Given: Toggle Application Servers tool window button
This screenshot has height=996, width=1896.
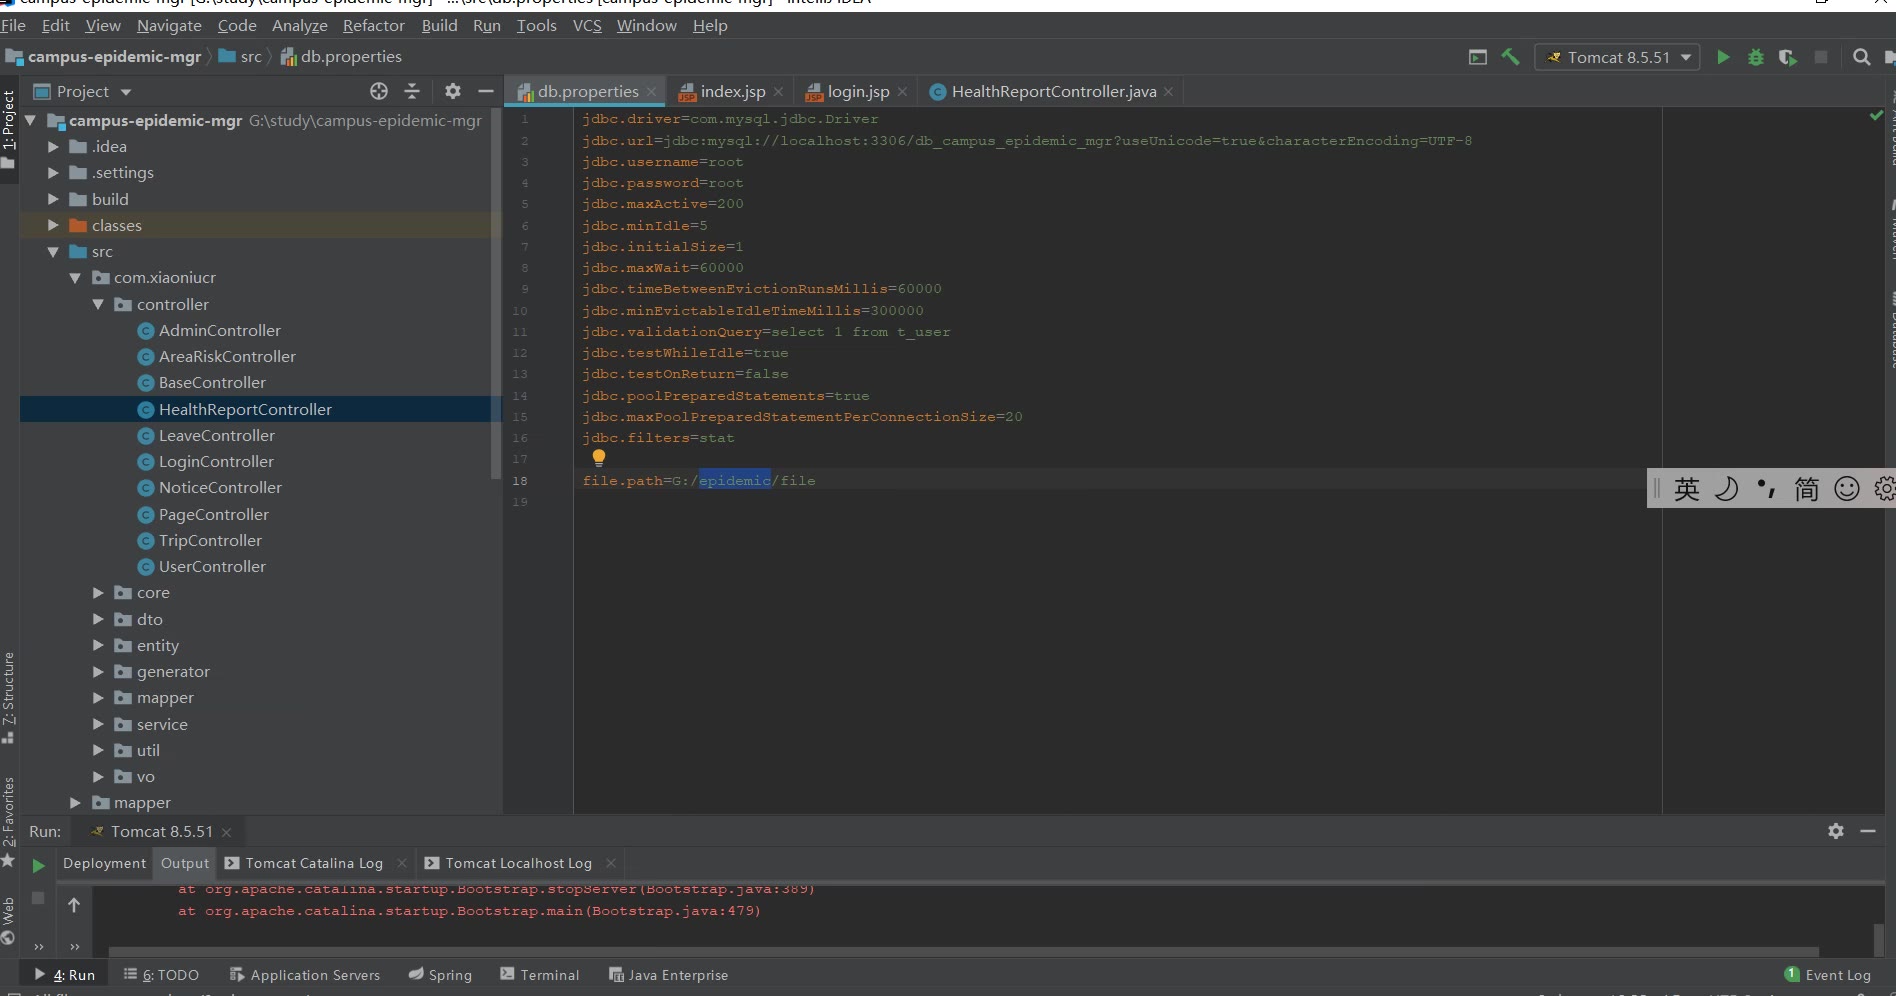Looking at the screenshot, I should pyautogui.click(x=305, y=975).
